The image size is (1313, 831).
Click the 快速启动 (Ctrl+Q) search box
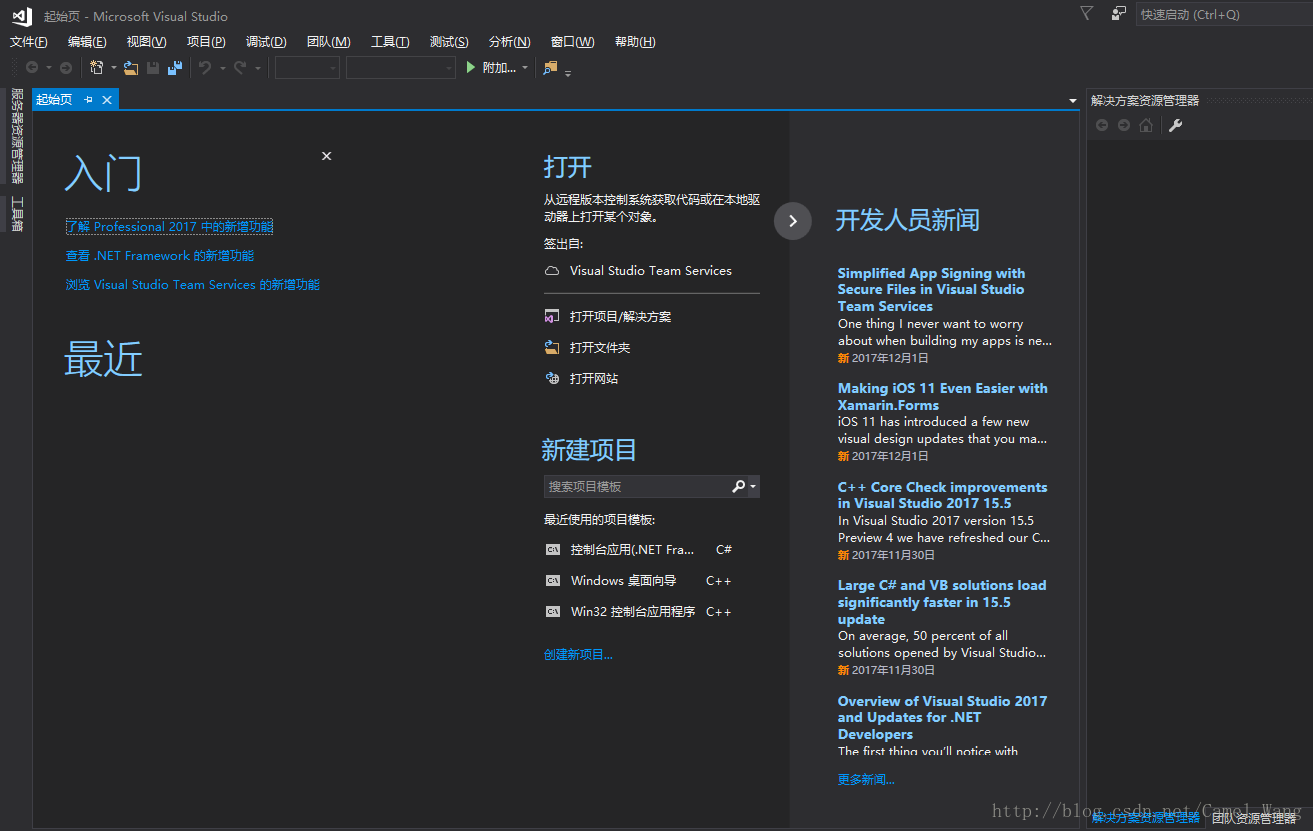1223,14
